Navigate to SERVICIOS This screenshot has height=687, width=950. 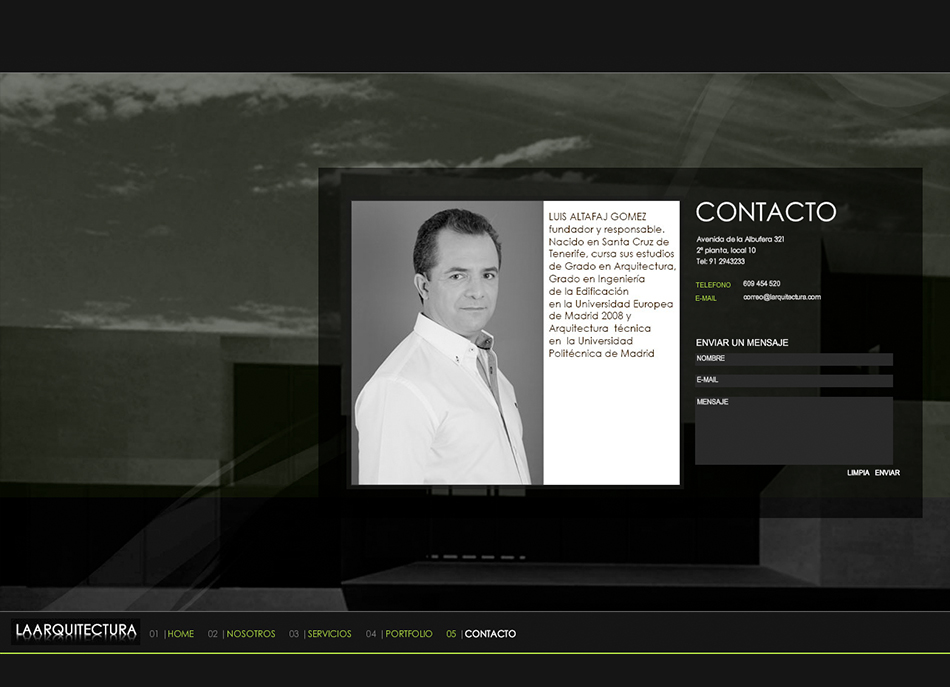(x=329, y=634)
